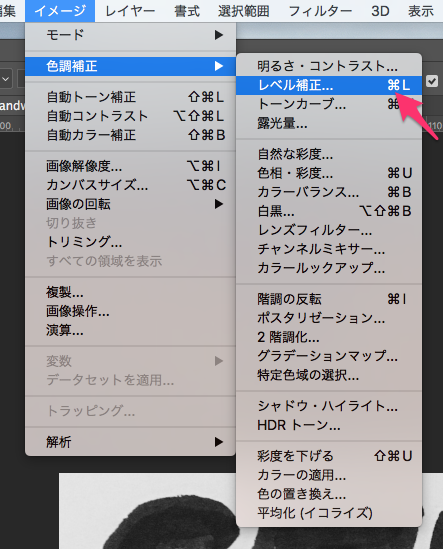The image size is (443, 549).
Task: Choose 画像操作 command
Action: point(130,311)
